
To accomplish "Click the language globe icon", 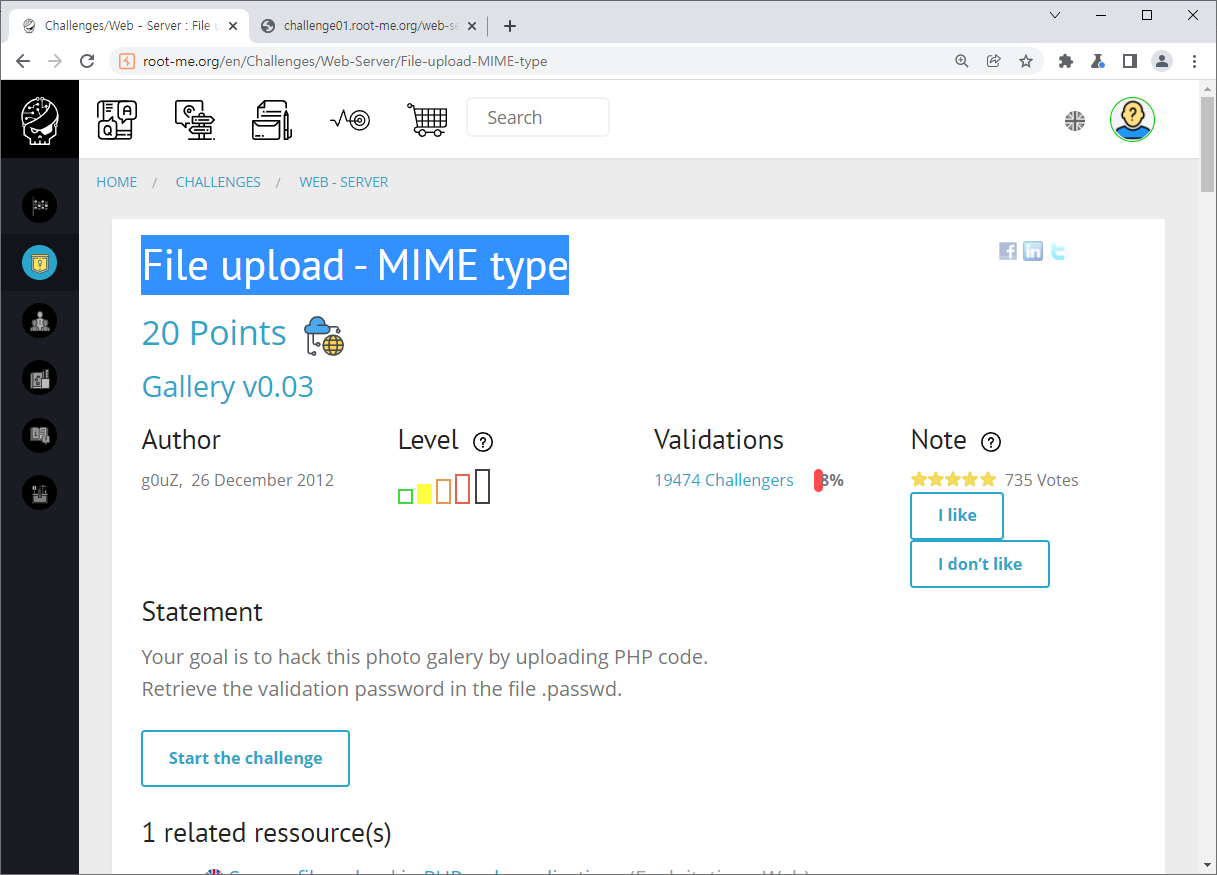I will [x=1075, y=121].
